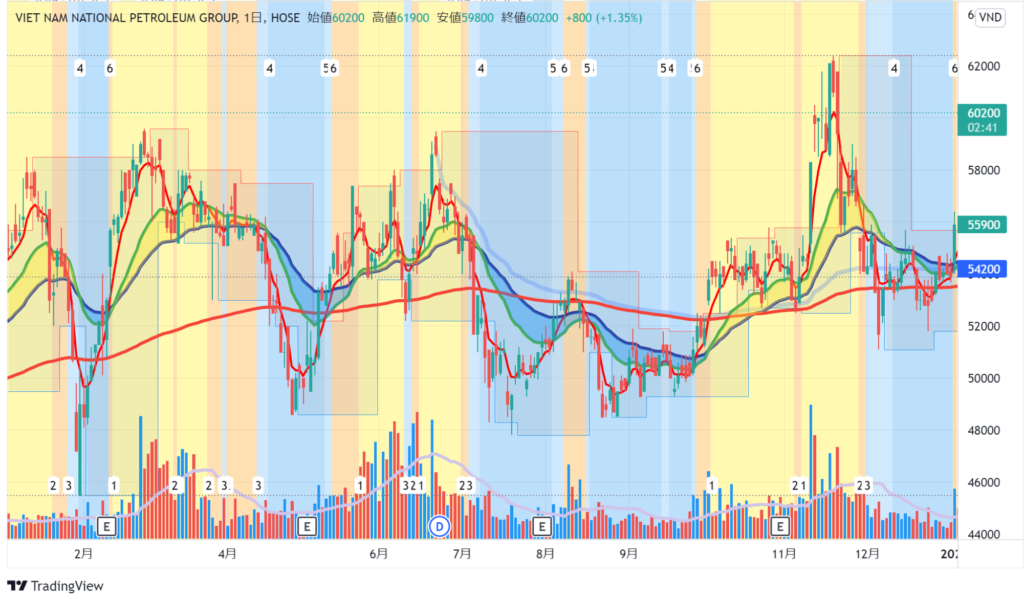Click the 9月 date axis label
The width and height of the screenshot is (1024, 599).
pos(628,554)
